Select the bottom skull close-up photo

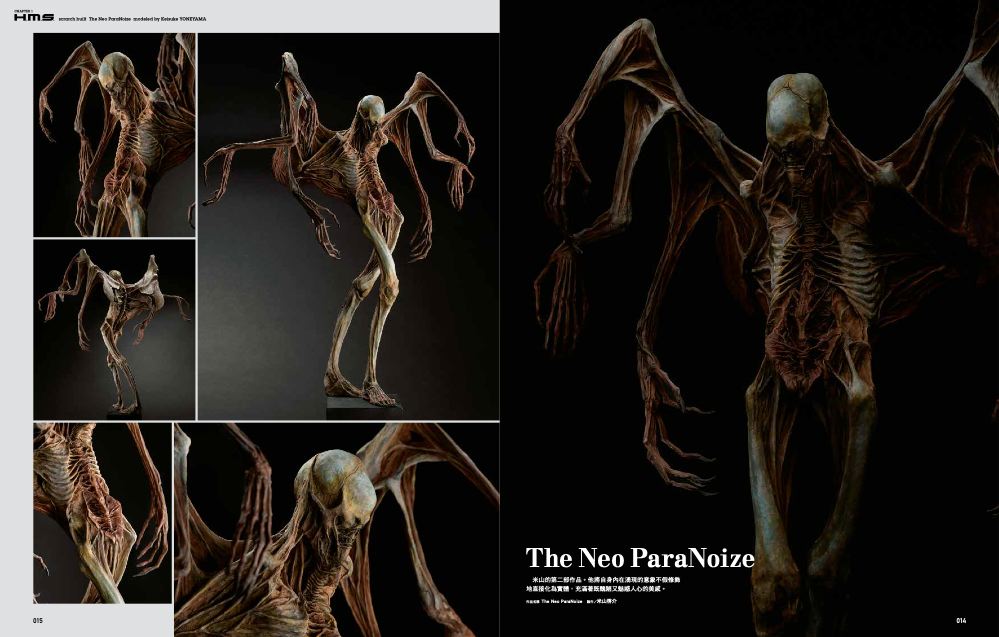pyautogui.click(x=336, y=529)
